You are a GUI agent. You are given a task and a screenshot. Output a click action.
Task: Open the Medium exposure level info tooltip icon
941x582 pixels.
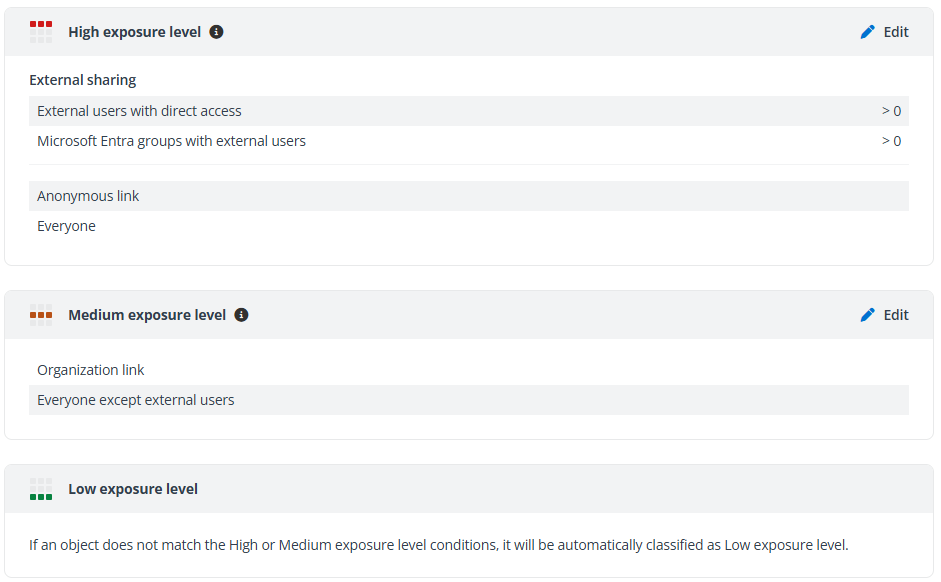click(x=240, y=314)
